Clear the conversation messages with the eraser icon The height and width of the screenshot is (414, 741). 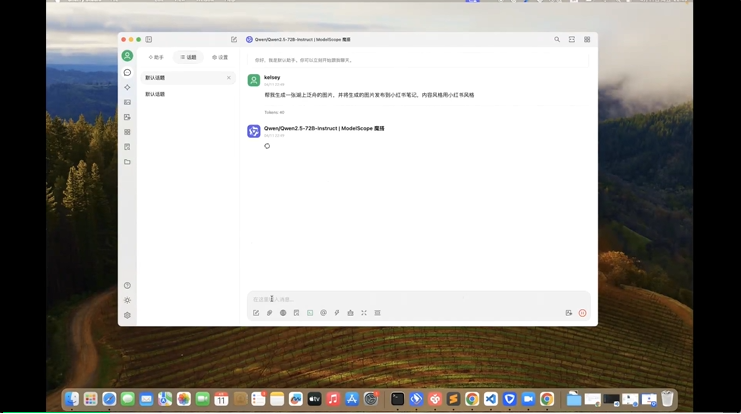350,313
